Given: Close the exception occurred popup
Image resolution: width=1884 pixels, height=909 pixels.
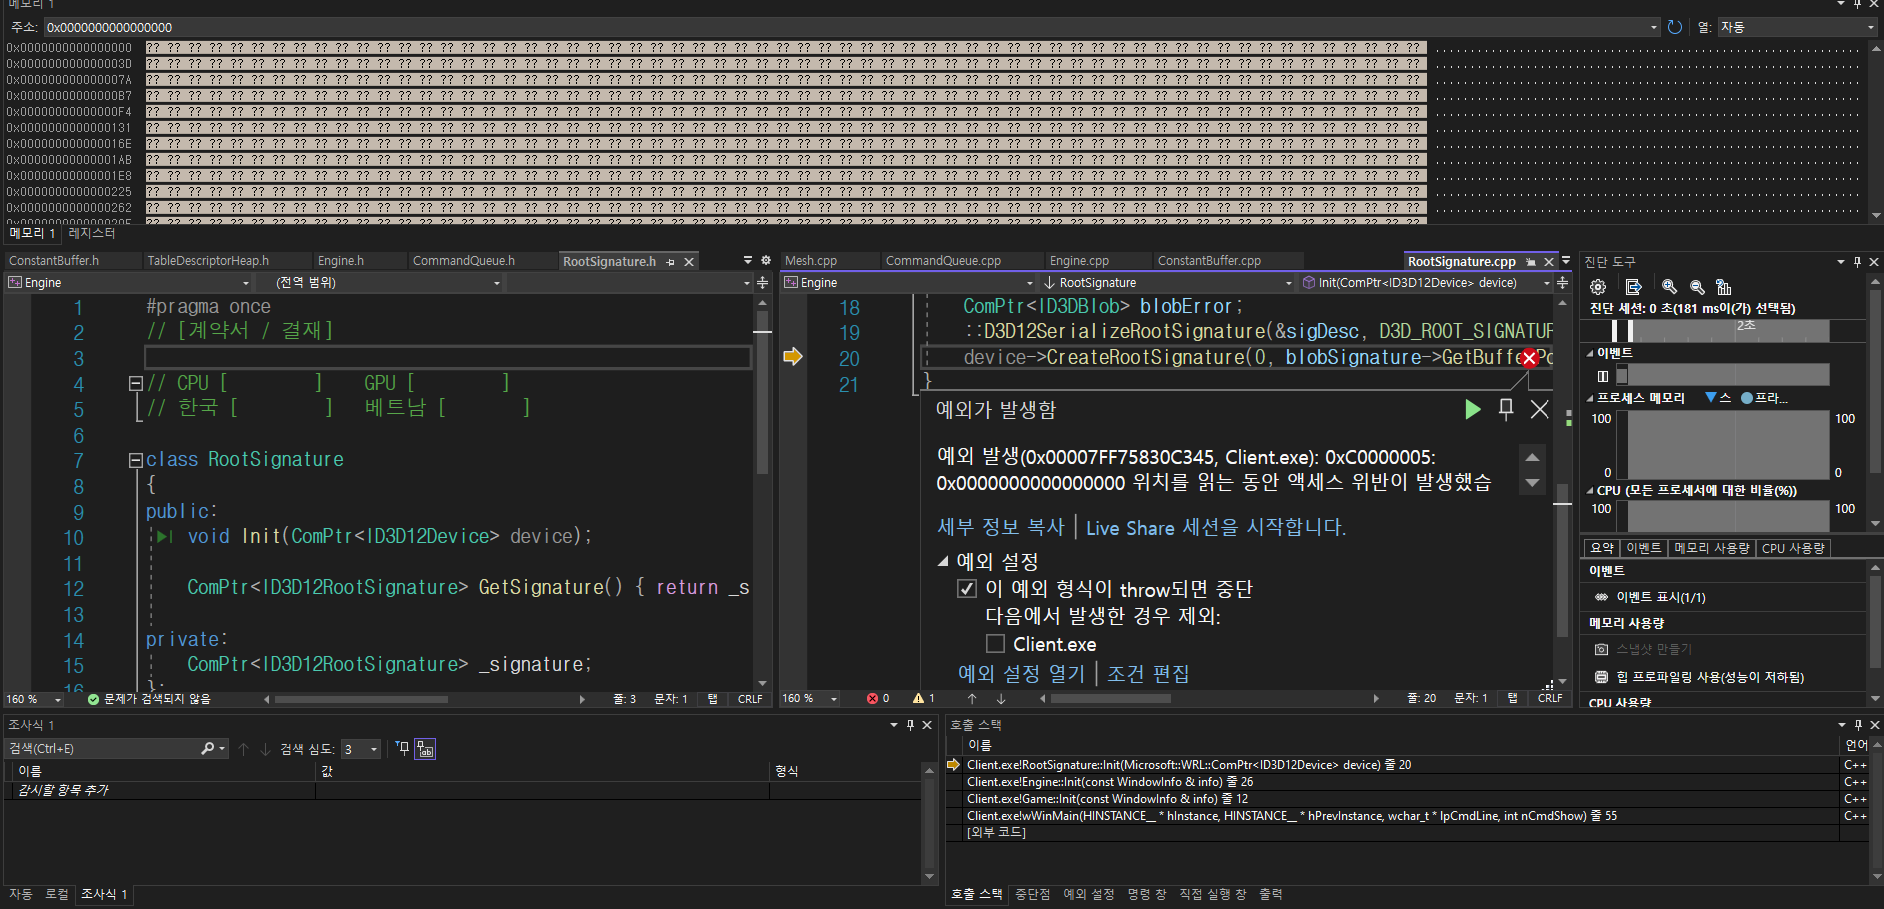Looking at the screenshot, I should coord(1540,409).
